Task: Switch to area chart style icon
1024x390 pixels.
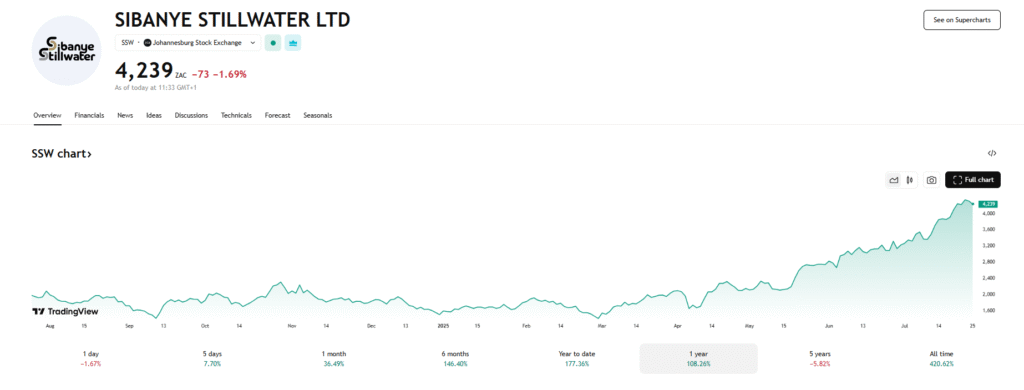Action: [x=893, y=180]
